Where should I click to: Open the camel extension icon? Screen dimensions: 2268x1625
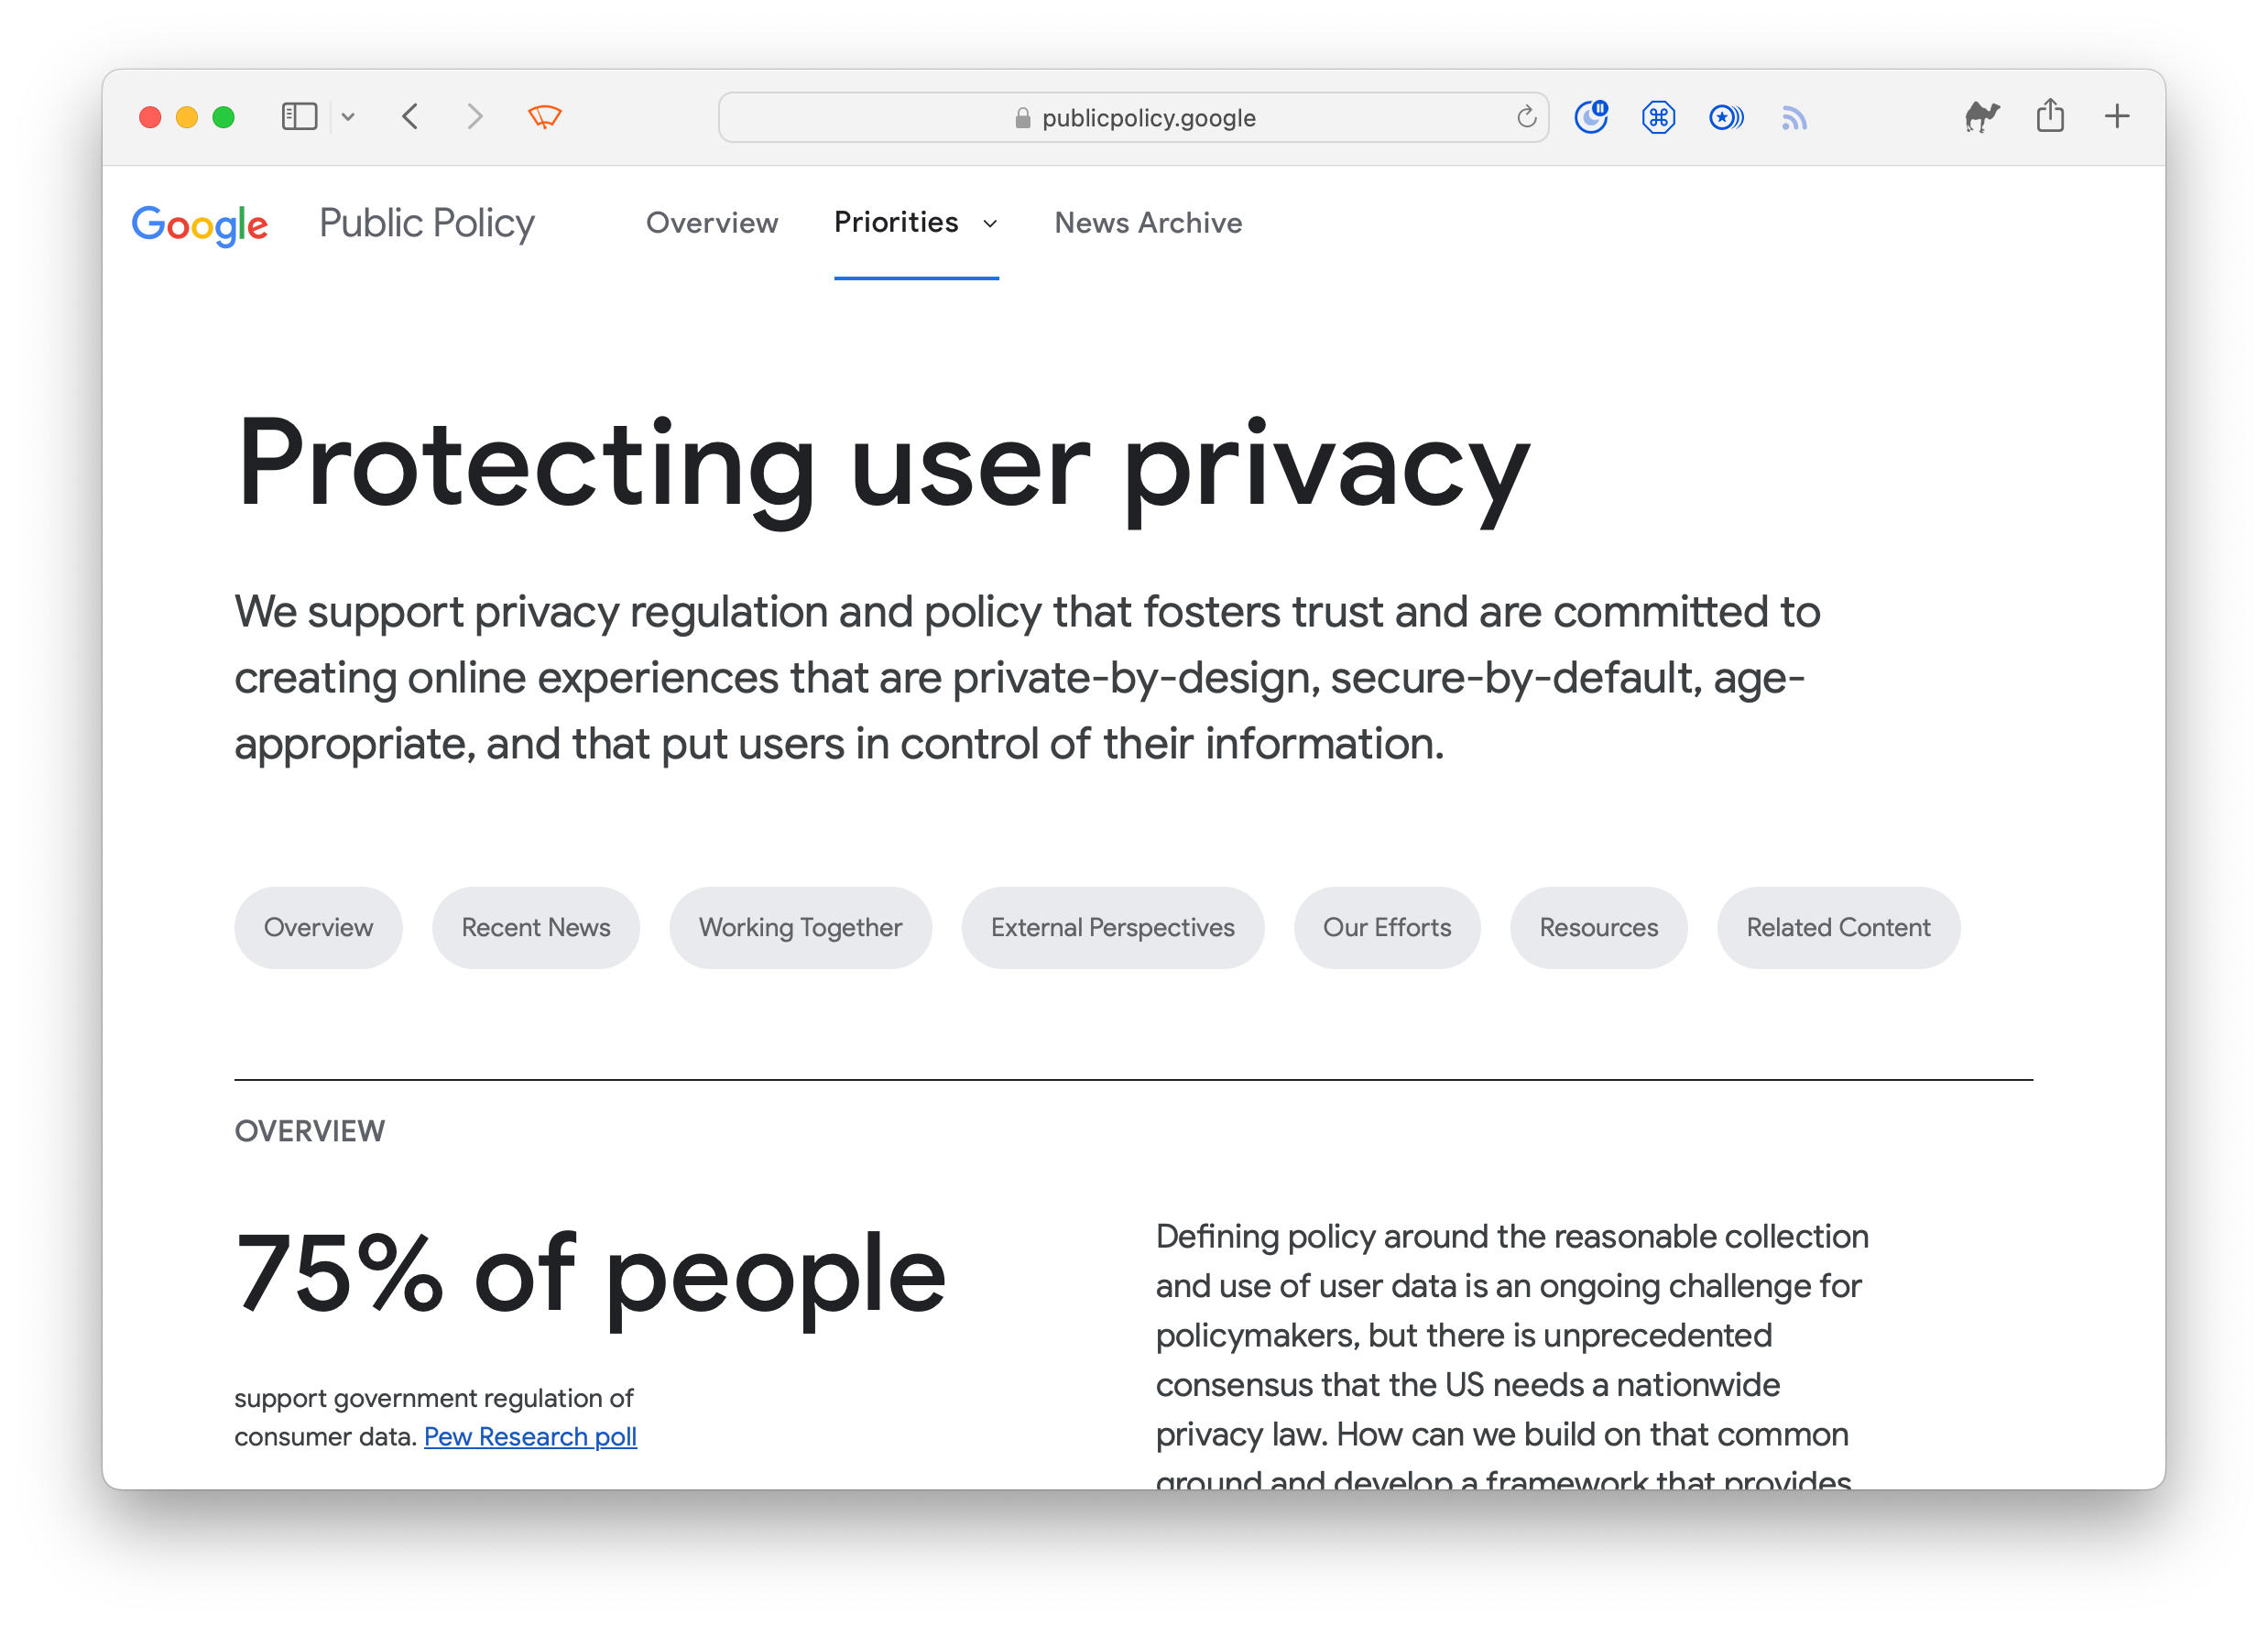click(1981, 117)
